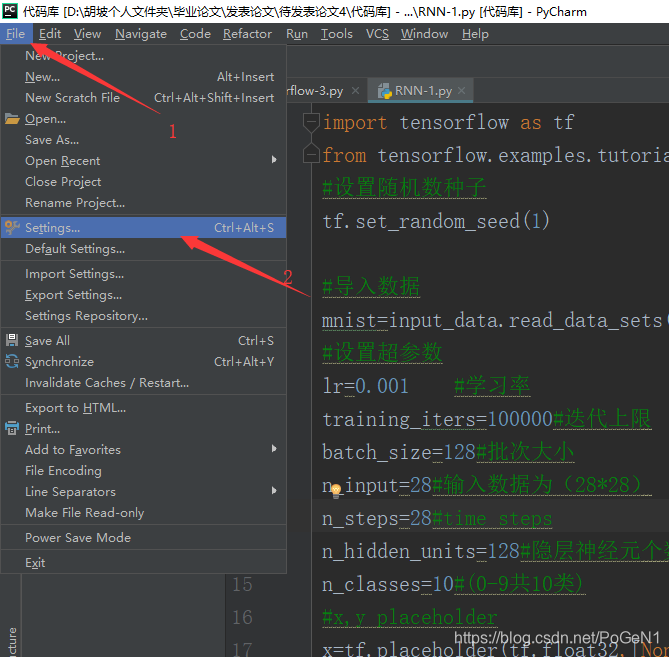Open the Tools menu

point(337,34)
